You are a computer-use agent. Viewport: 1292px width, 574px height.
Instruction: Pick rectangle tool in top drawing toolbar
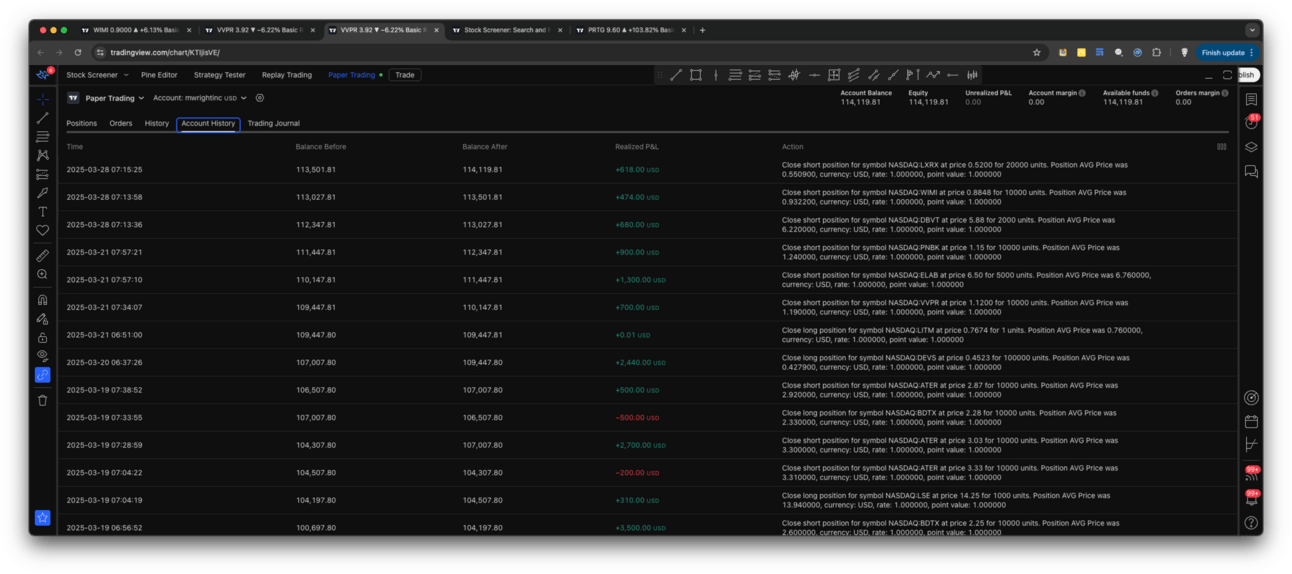tap(695, 75)
